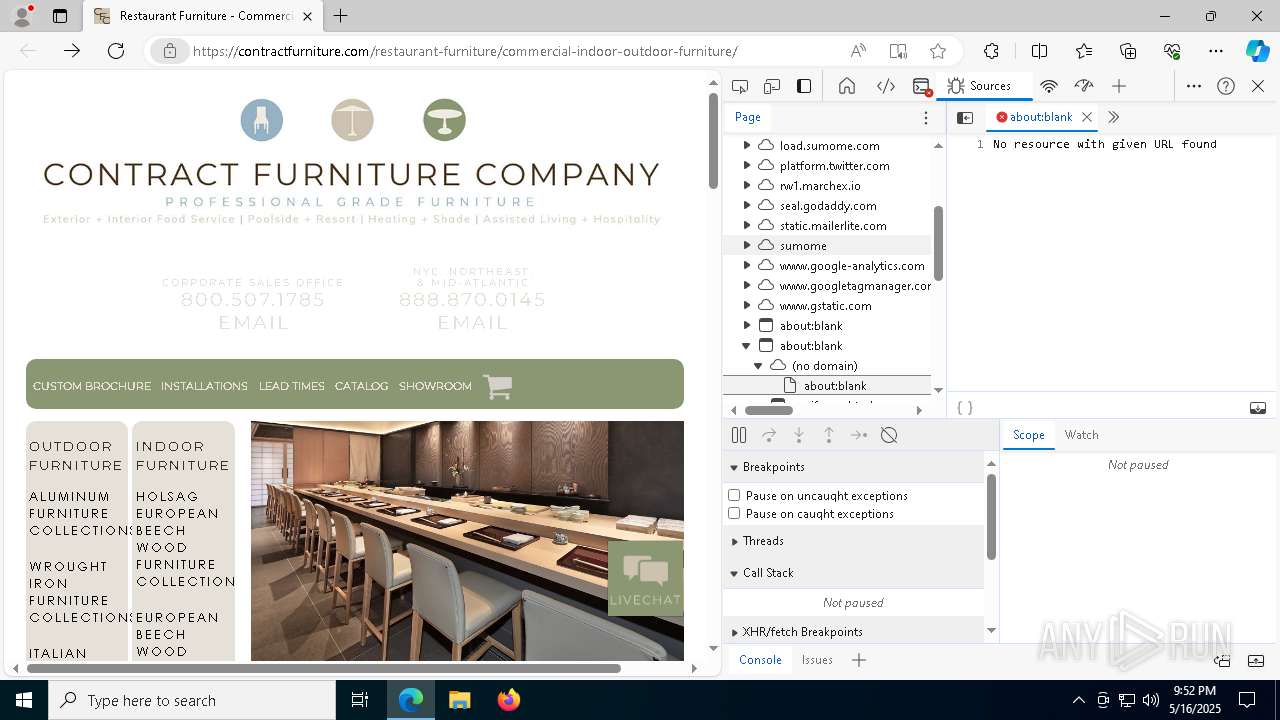Screen dimensions: 1280x720
Task: Toggle the DevTools activity bar dock icon
Action: (804, 86)
